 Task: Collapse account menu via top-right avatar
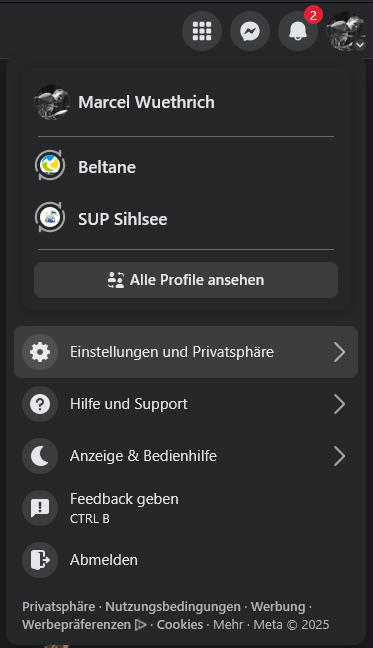[346, 31]
